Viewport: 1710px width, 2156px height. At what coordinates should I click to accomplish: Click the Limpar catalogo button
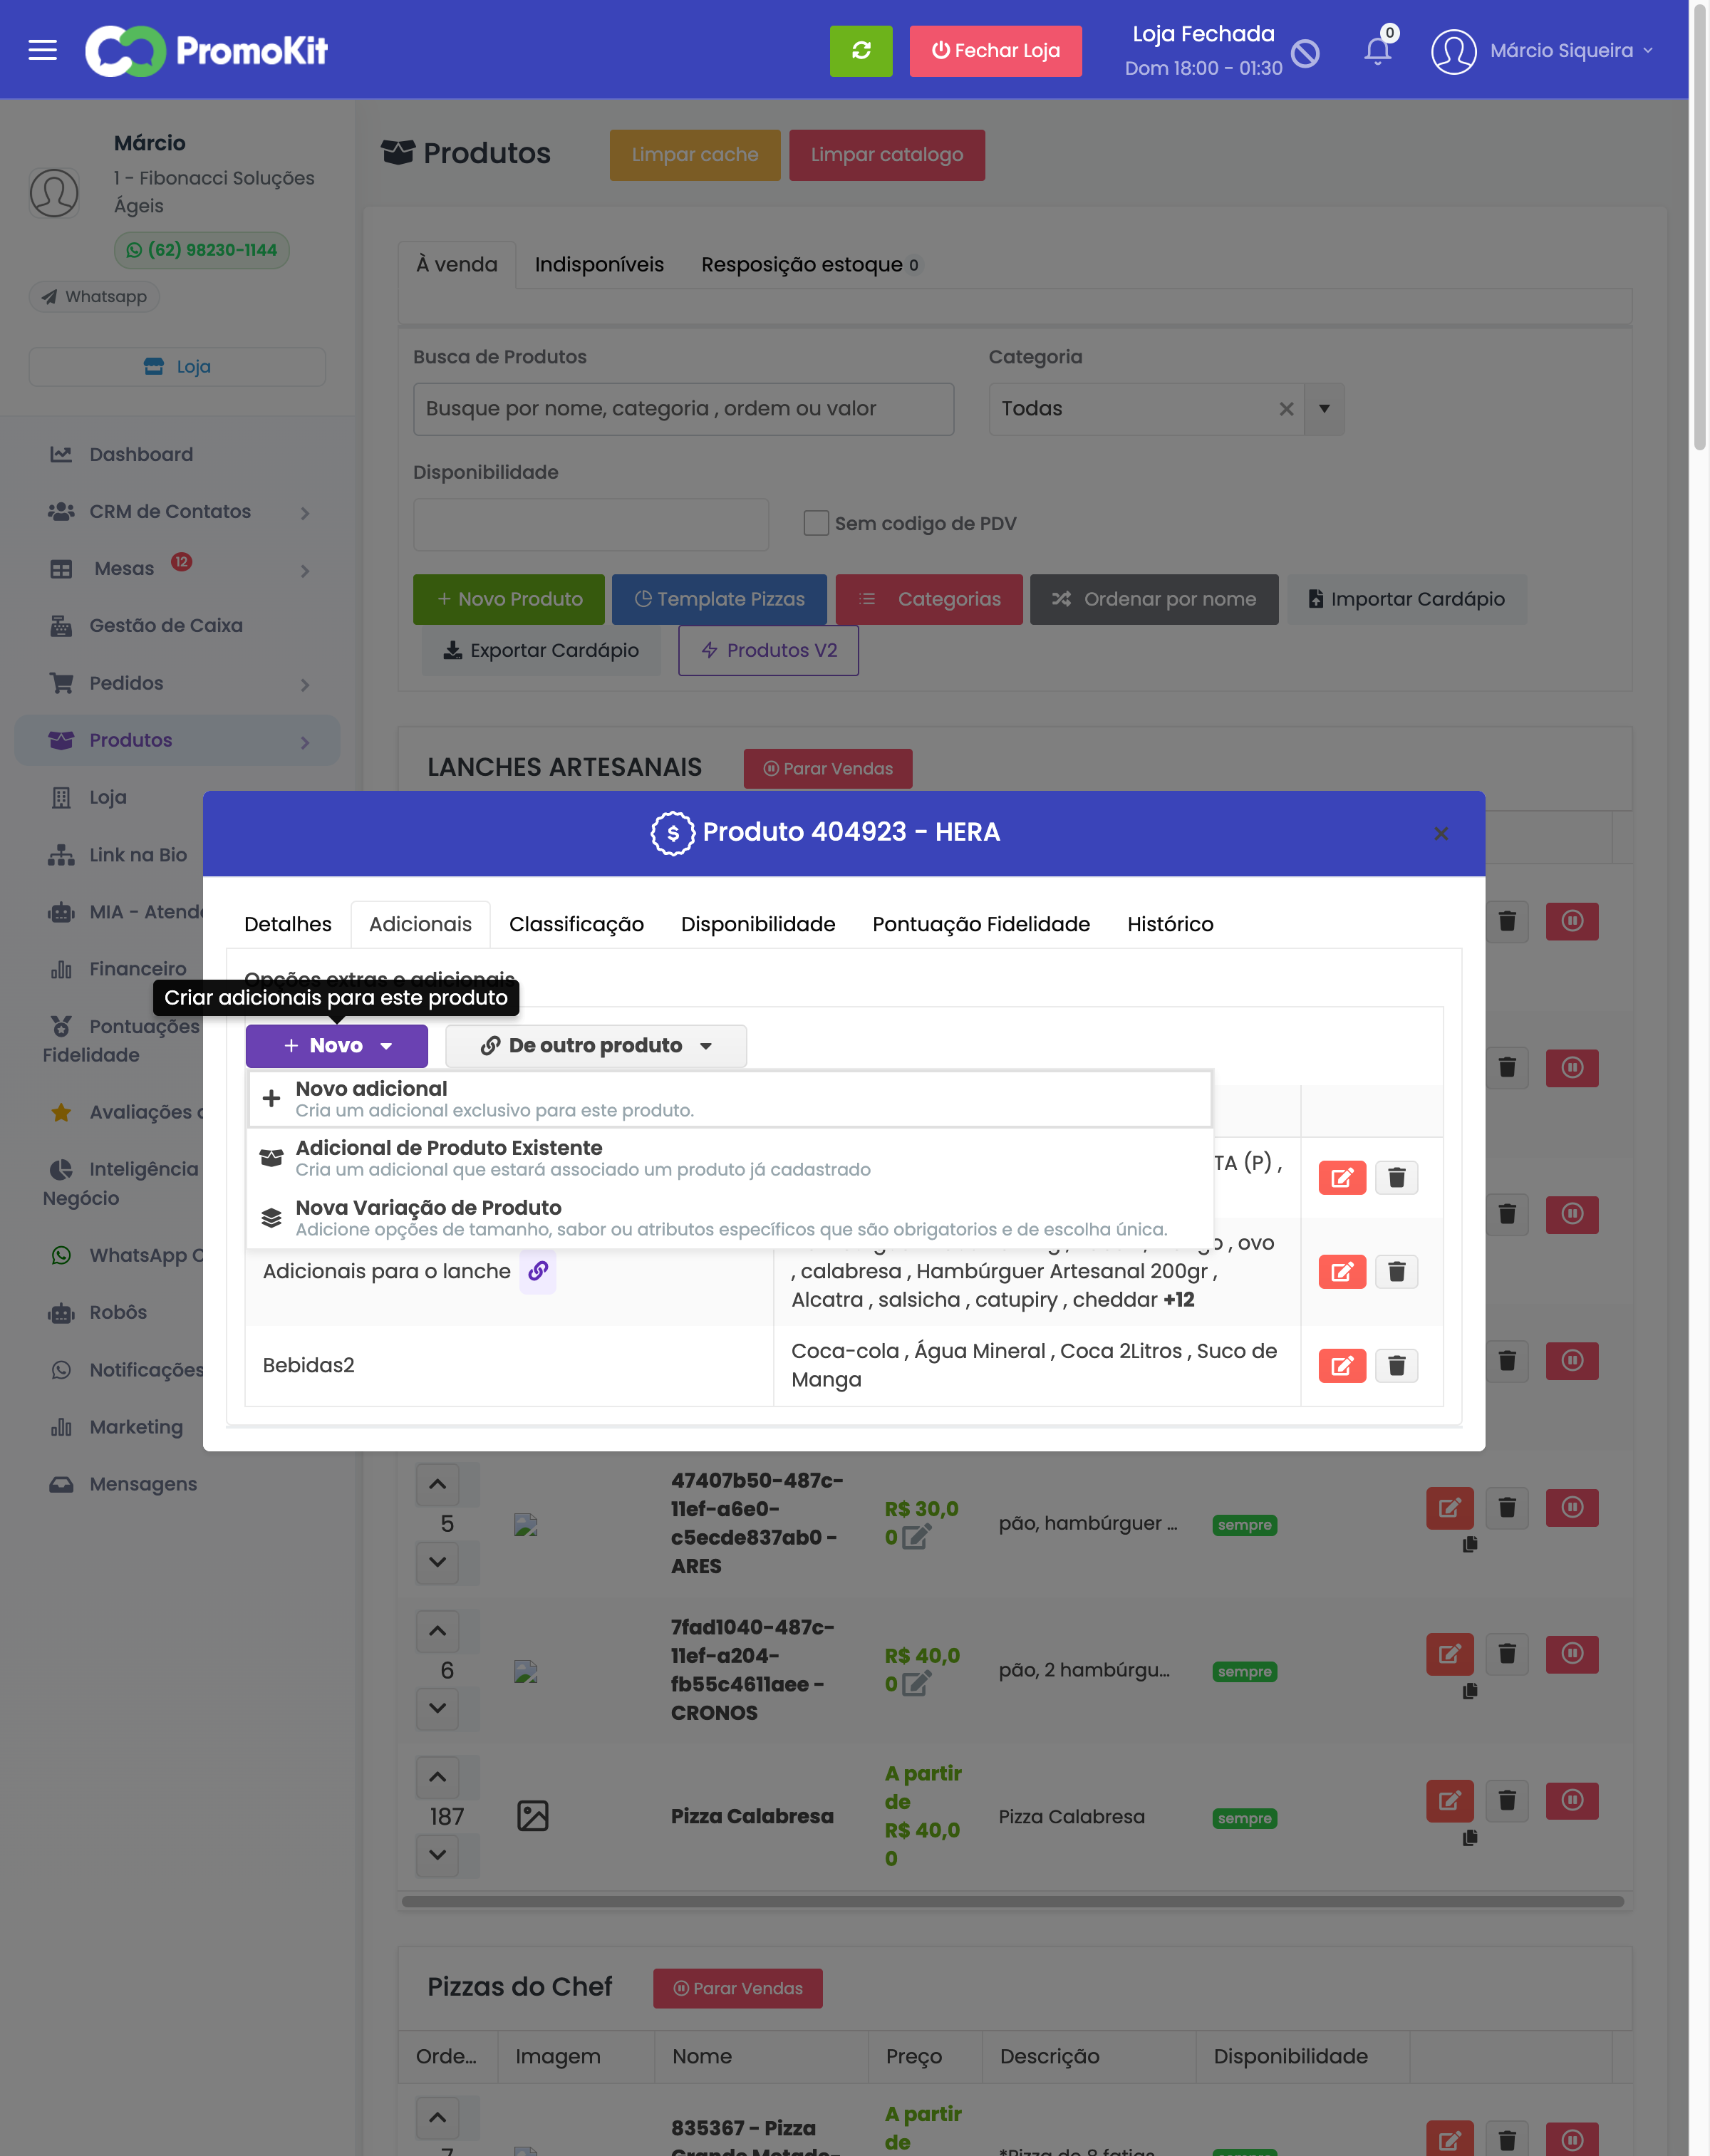coord(887,155)
